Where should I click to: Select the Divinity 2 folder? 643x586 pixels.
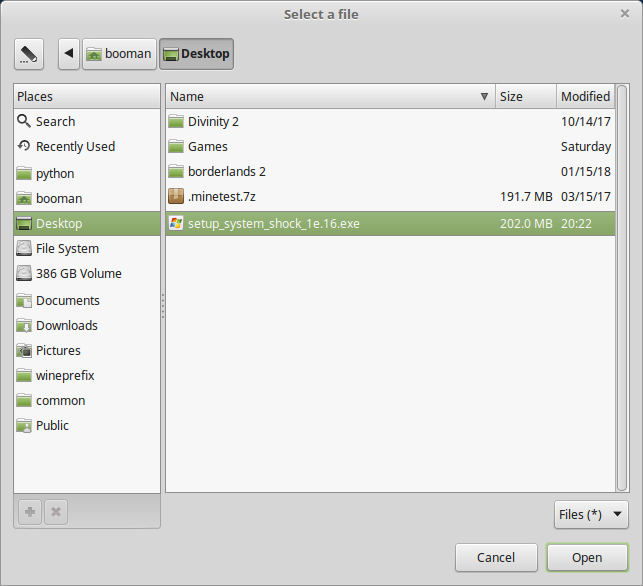pyautogui.click(x=390, y=121)
